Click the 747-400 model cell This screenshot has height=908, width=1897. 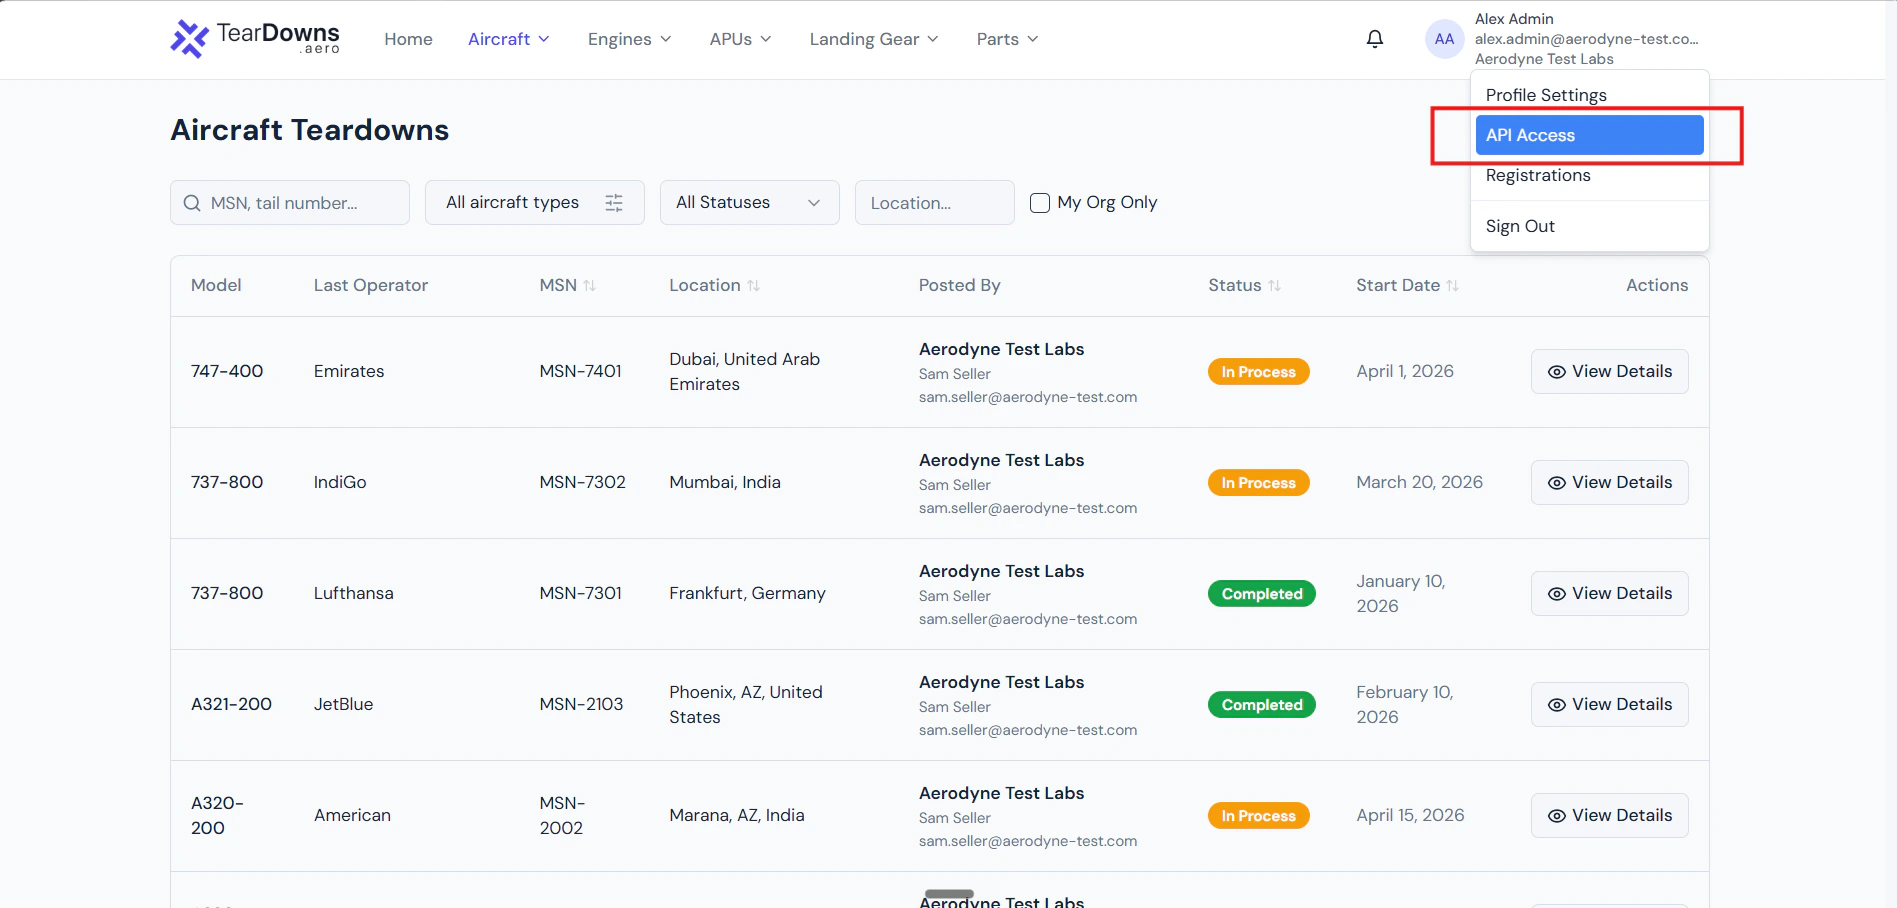[227, 371]
